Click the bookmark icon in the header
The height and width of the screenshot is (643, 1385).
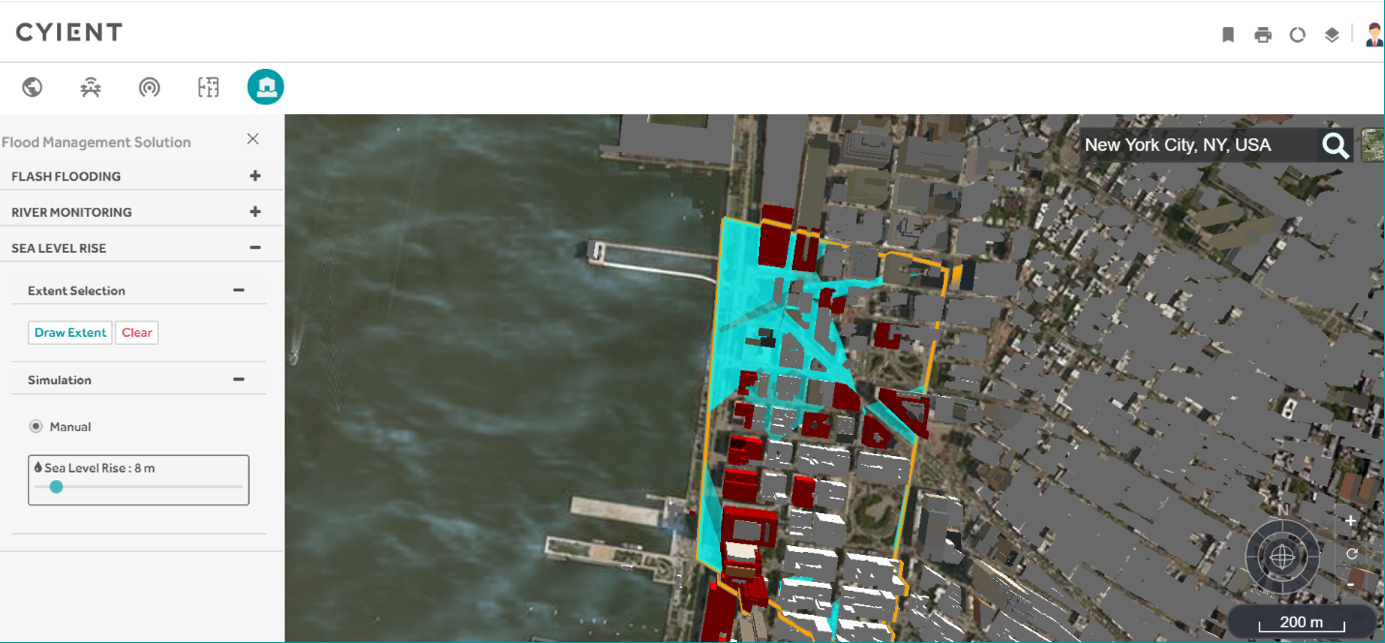[1228, 35]
